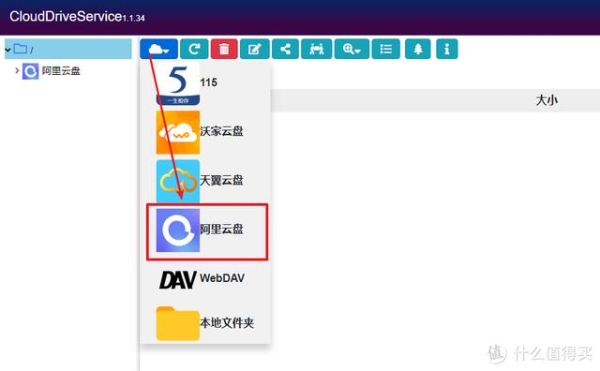Collapse the root folder tree node
This screenshot has height=371, width=600.
pyautogui.click(x=7, y=49)
